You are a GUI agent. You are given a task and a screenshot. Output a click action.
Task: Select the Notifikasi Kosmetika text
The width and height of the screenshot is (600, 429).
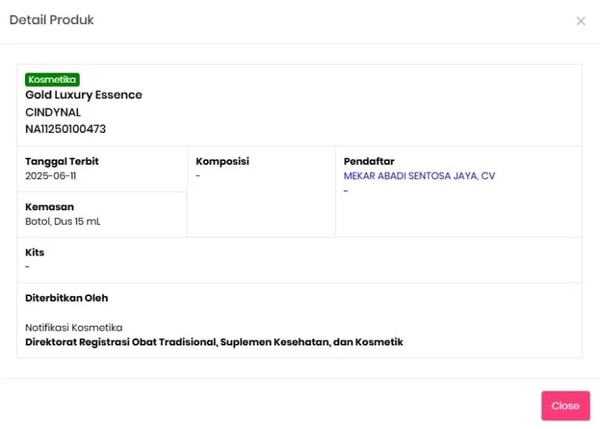74,327
